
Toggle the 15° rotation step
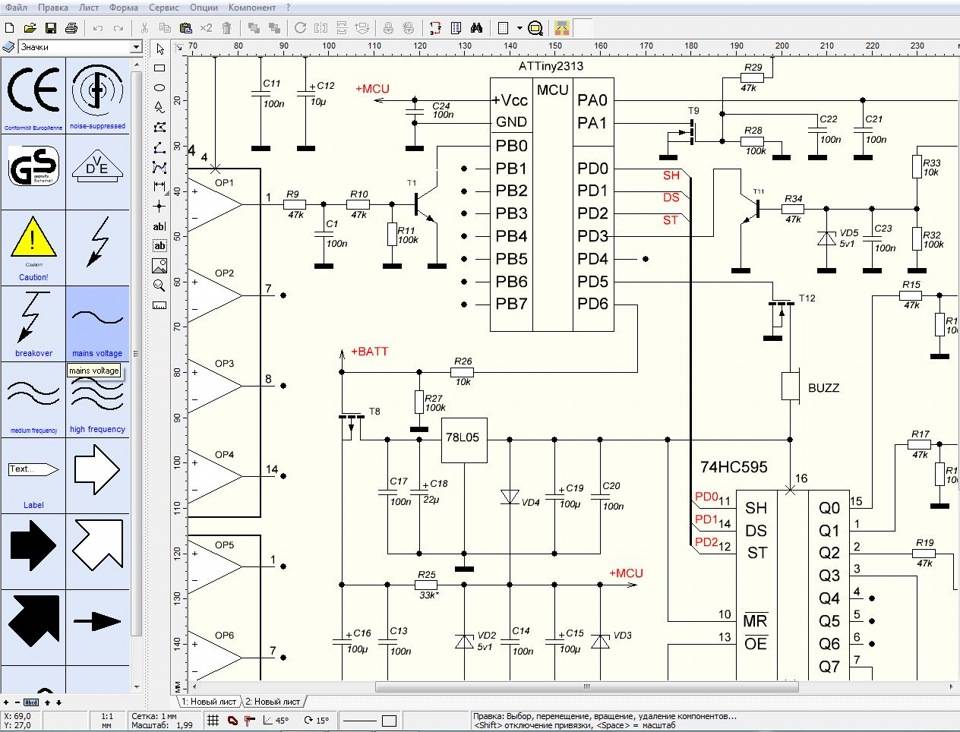[316, 720]
